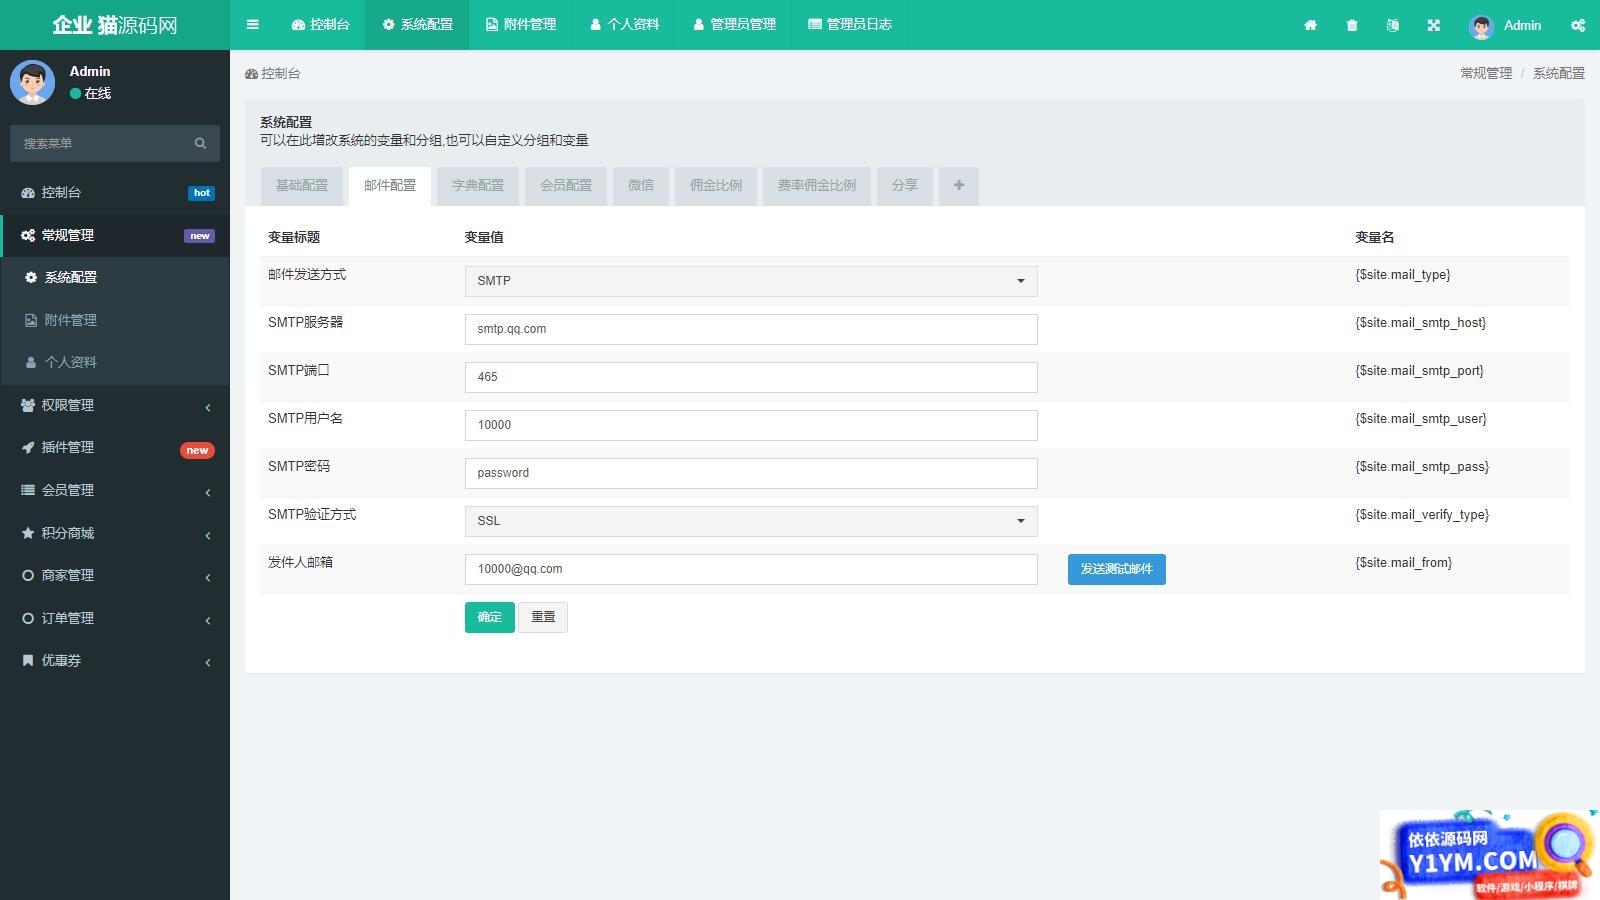Switch to 附件管理 top navigation tab
1600x900 pixels.
tap(520, 25)
